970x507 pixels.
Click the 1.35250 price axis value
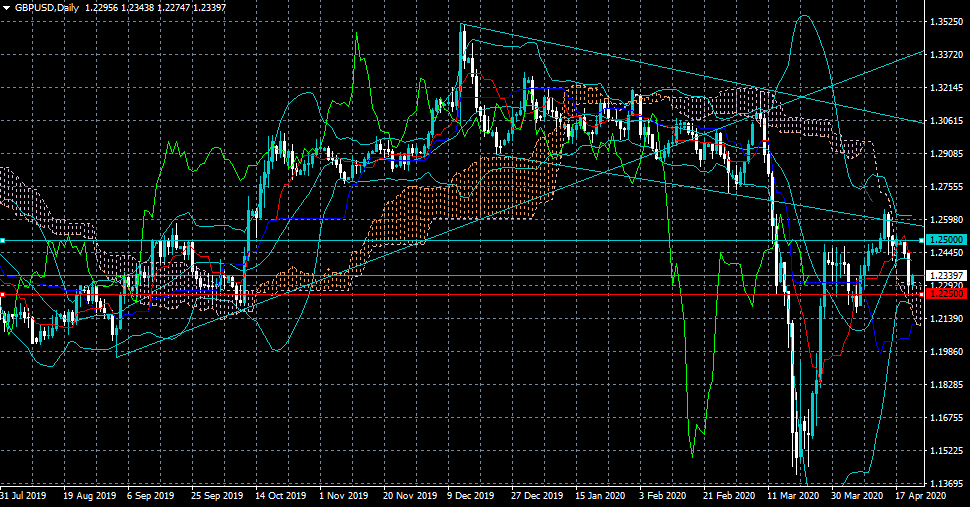tap(946, 22)
